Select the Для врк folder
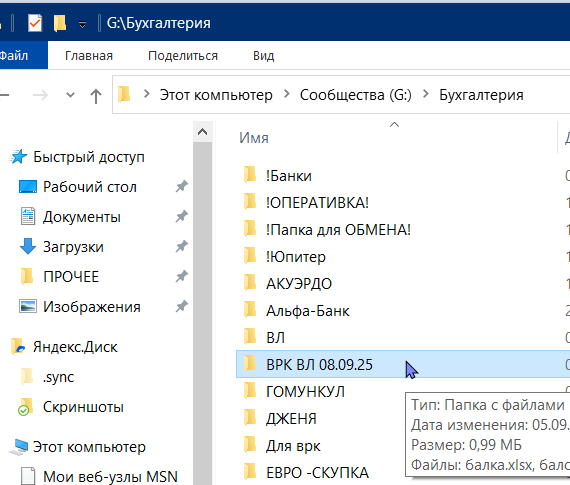Image resolution: width=570 pixels, height=485 pixels. tap(293, 446)
